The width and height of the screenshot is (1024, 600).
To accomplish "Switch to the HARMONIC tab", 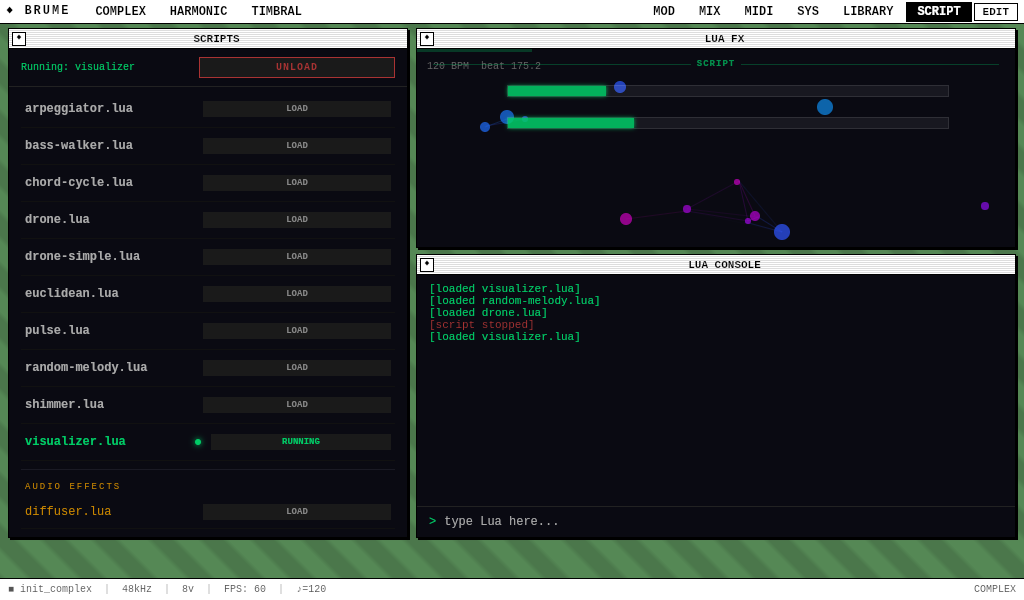I will point(198,11).
